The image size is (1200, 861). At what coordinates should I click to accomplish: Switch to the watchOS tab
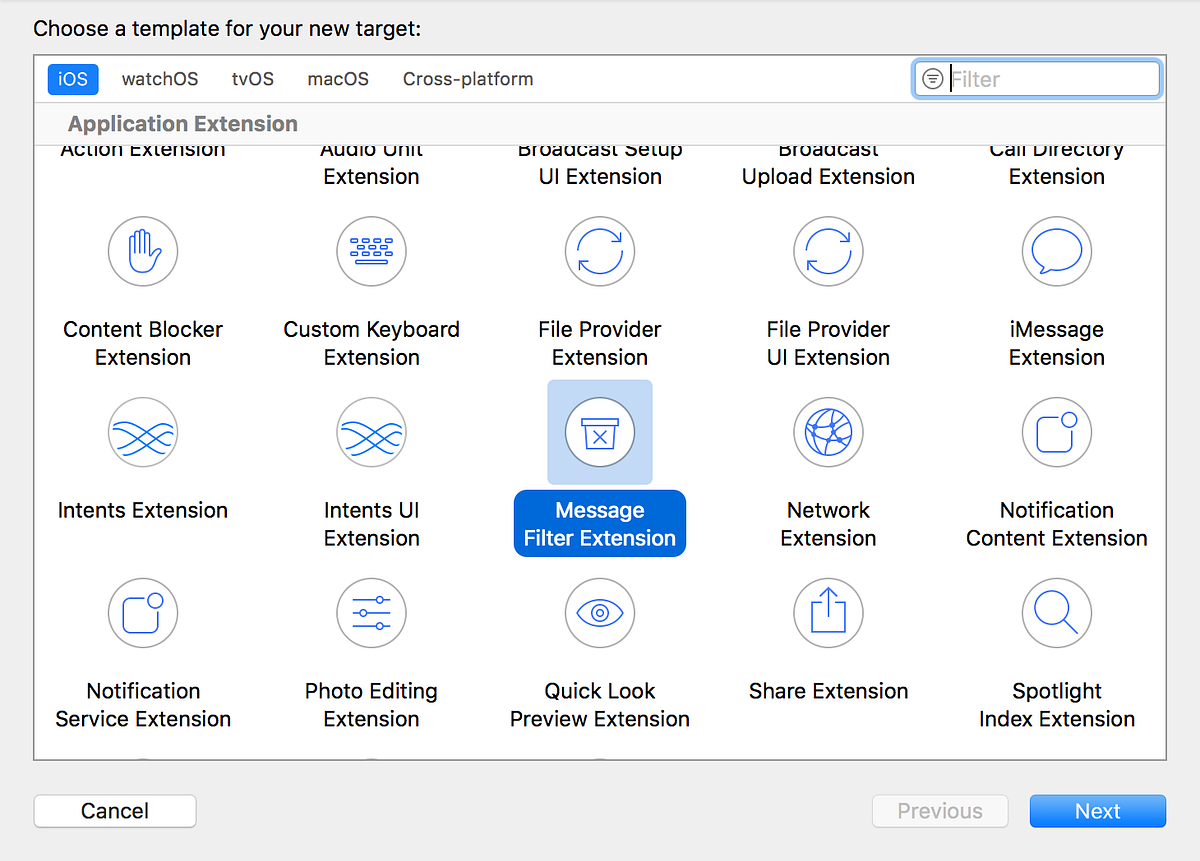coord(160,79)
